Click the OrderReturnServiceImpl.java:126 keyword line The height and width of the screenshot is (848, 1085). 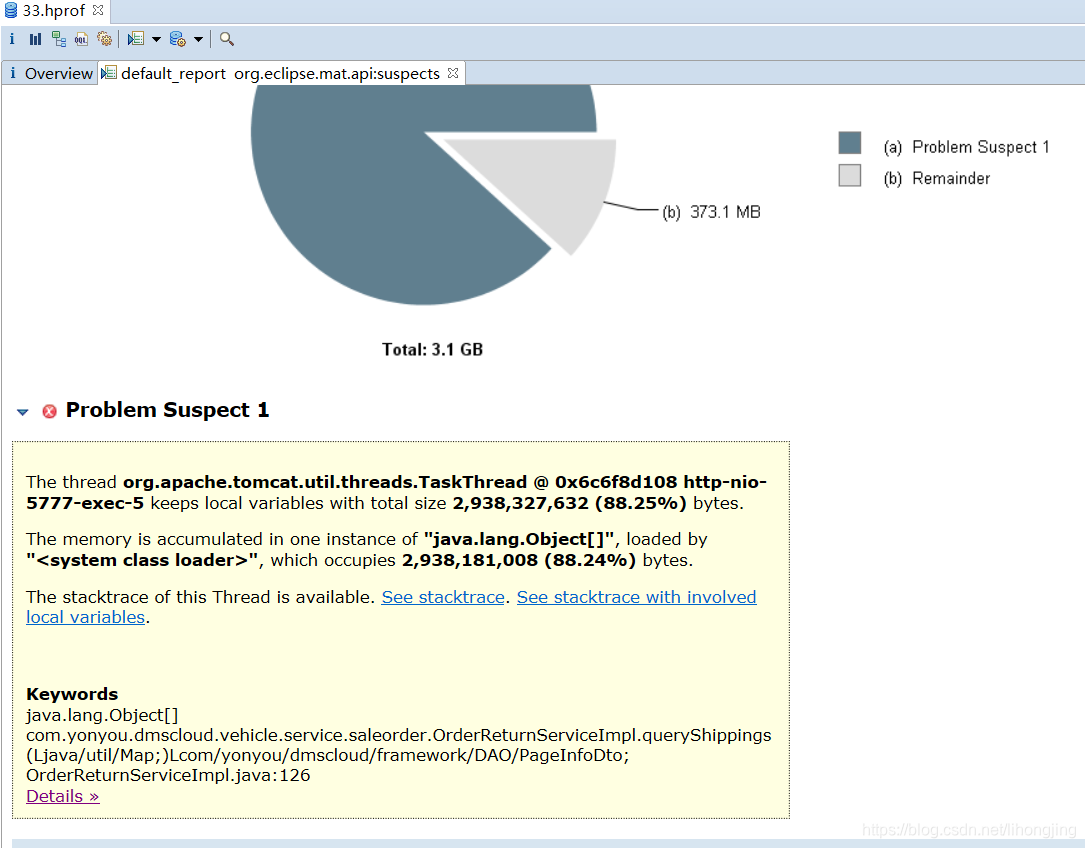click(x=168, y=775)
